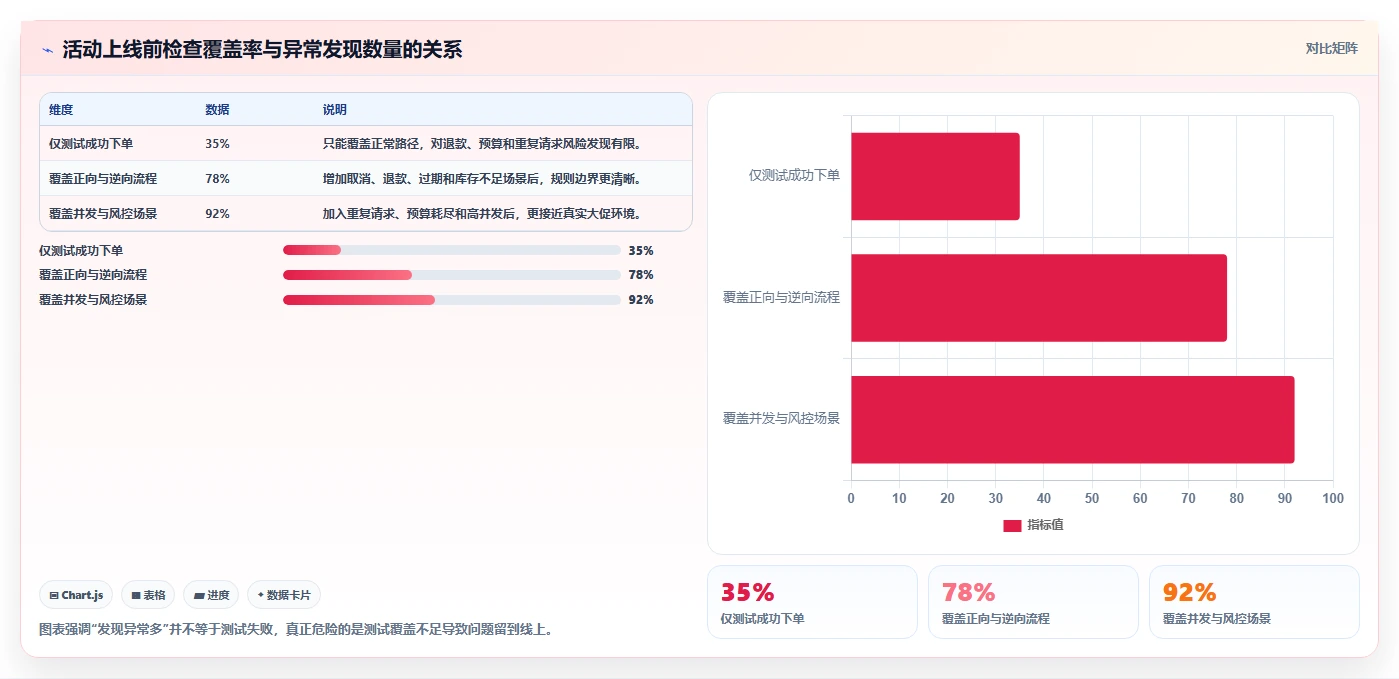
Task: Select the 表格 tag chip
Action: [148, 595]
